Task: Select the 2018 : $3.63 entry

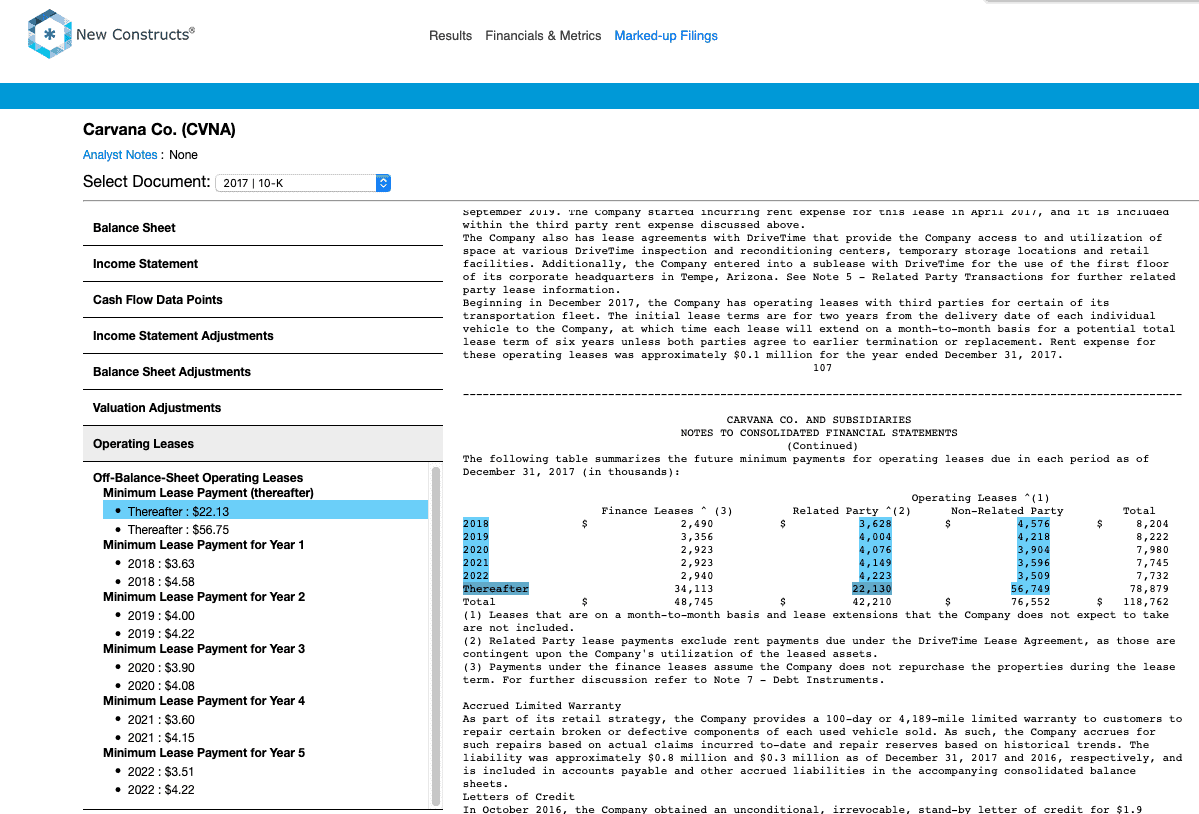Action: click(x=161, y=563)
